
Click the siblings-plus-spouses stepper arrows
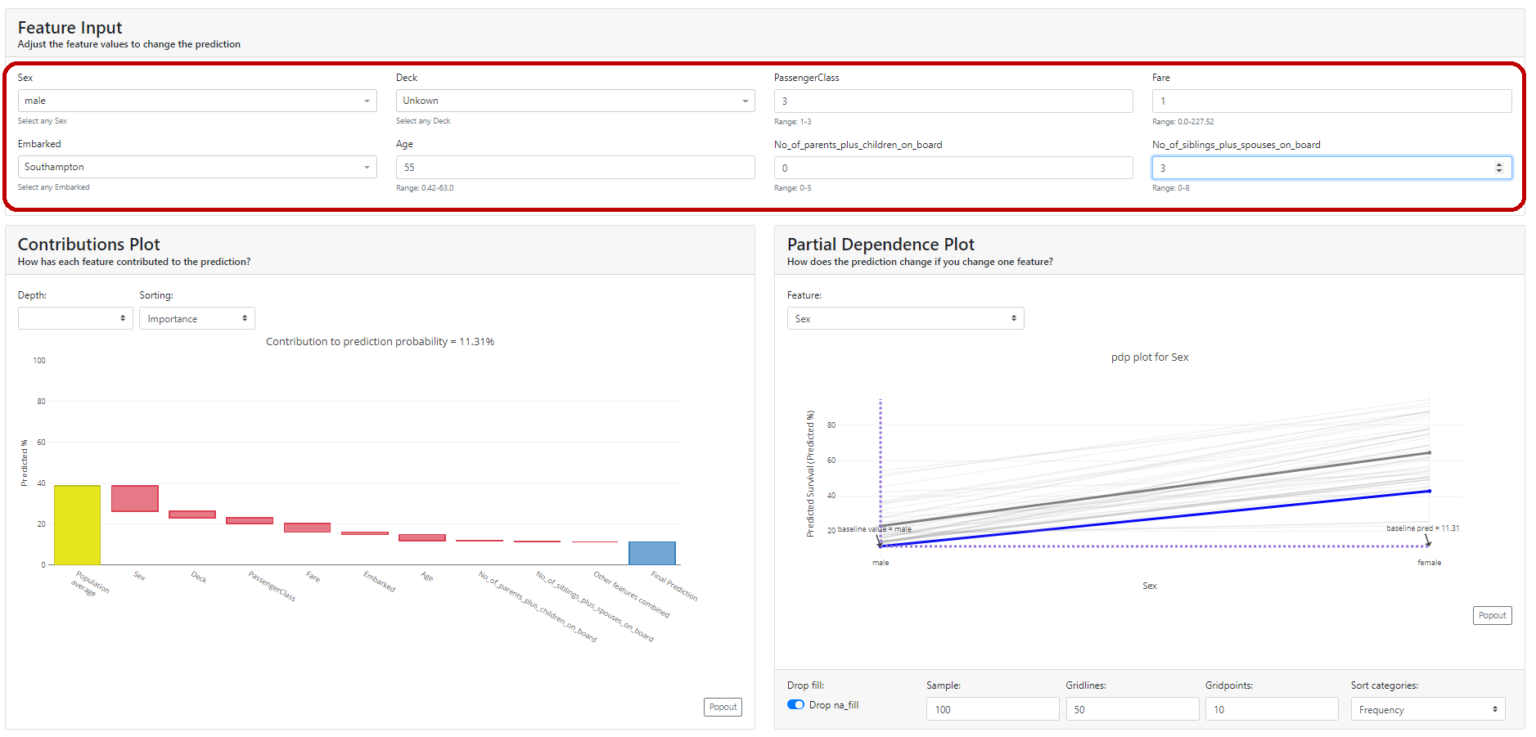(x=1498, y=168)
